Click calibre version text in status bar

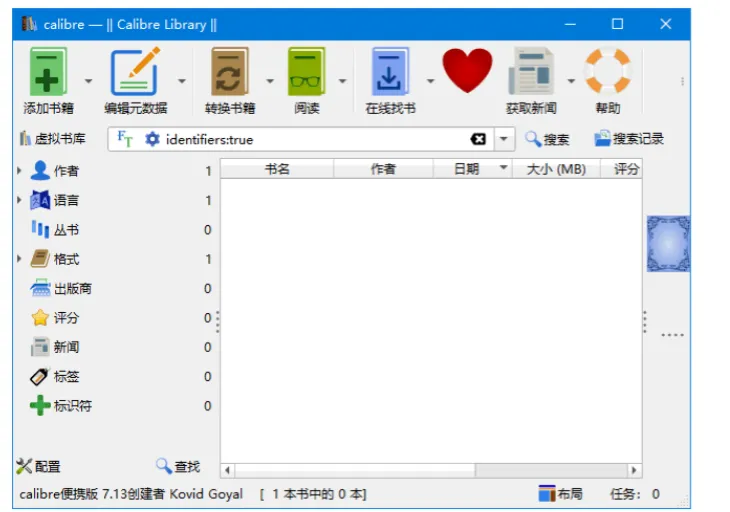(131, 494)
